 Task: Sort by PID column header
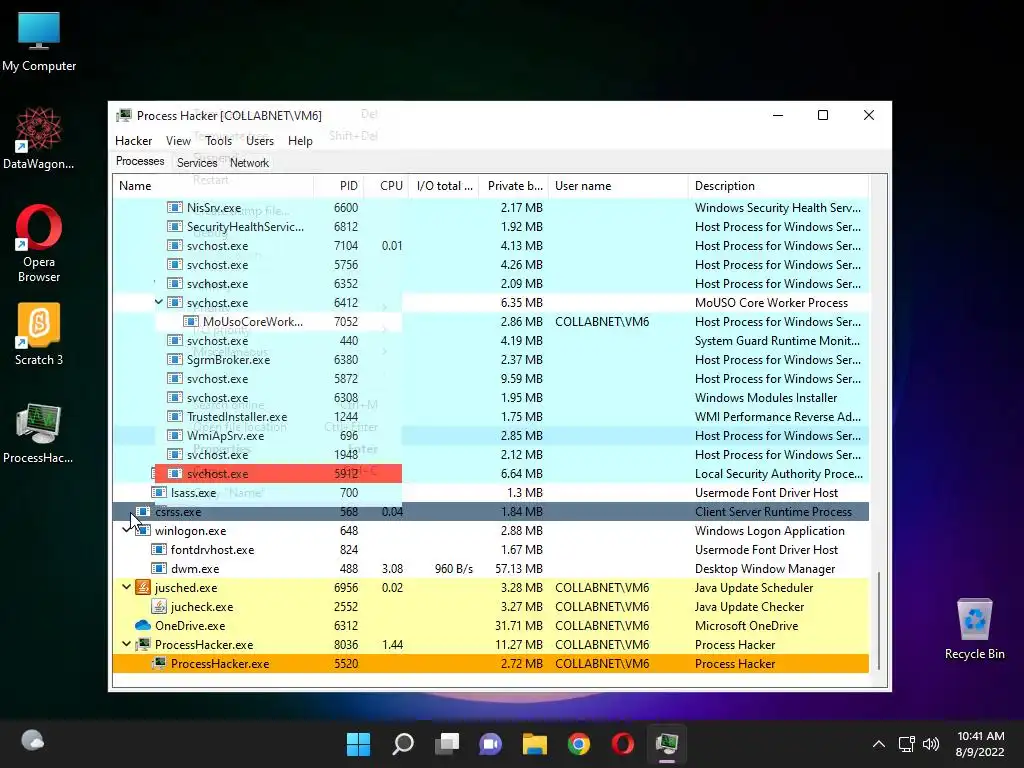pyautogui.click(x=339, y=185)
